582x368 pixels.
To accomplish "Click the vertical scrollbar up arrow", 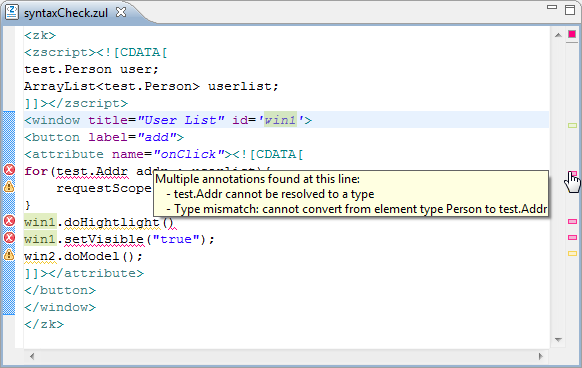I will coord(558,35).
